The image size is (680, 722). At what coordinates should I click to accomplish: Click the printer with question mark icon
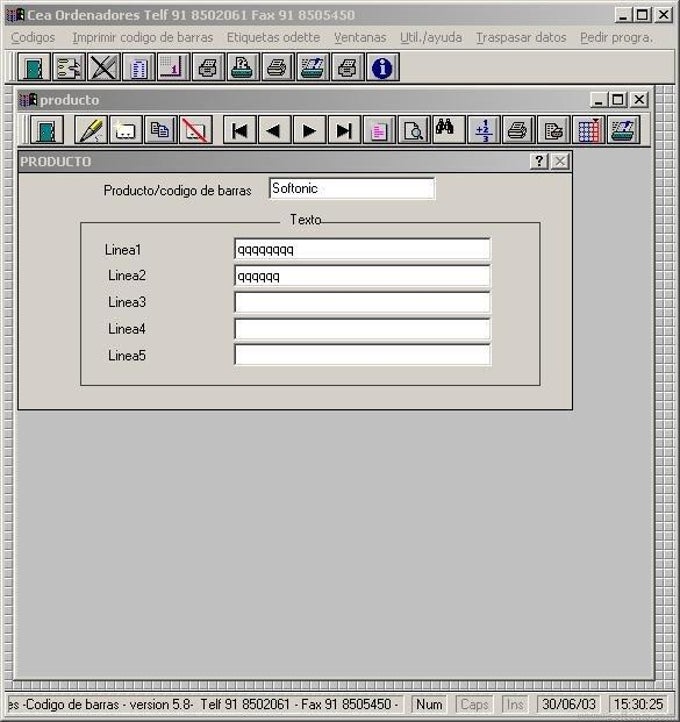pos(243,68)
